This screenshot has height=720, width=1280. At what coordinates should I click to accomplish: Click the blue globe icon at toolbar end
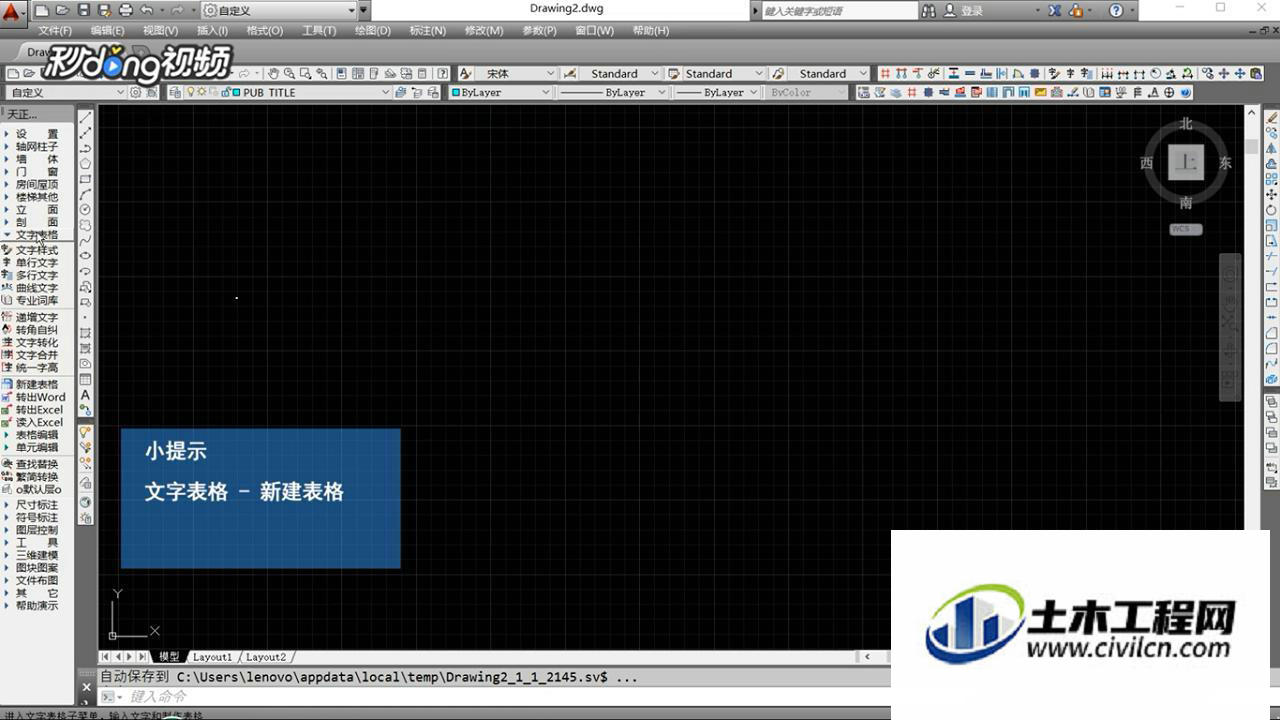click(x=1186, y=92)
